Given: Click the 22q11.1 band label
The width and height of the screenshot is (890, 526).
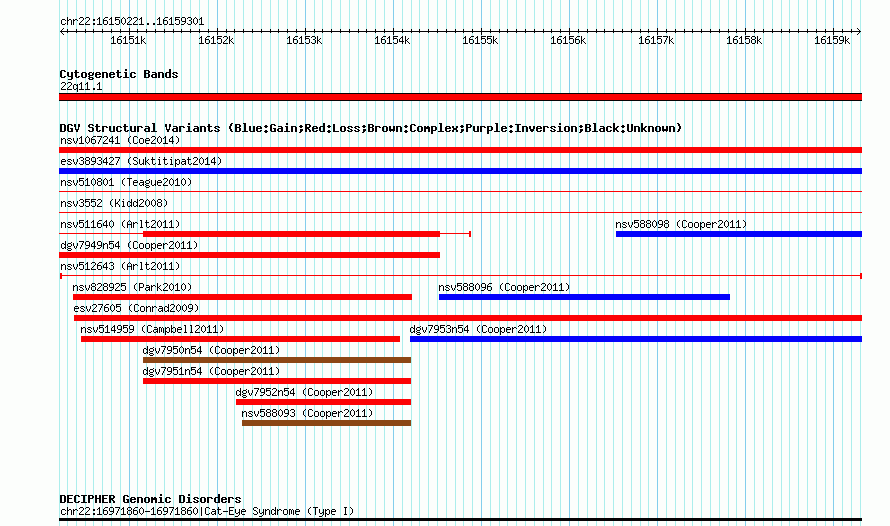Looking at the screenshot, I should pos(81,86).
